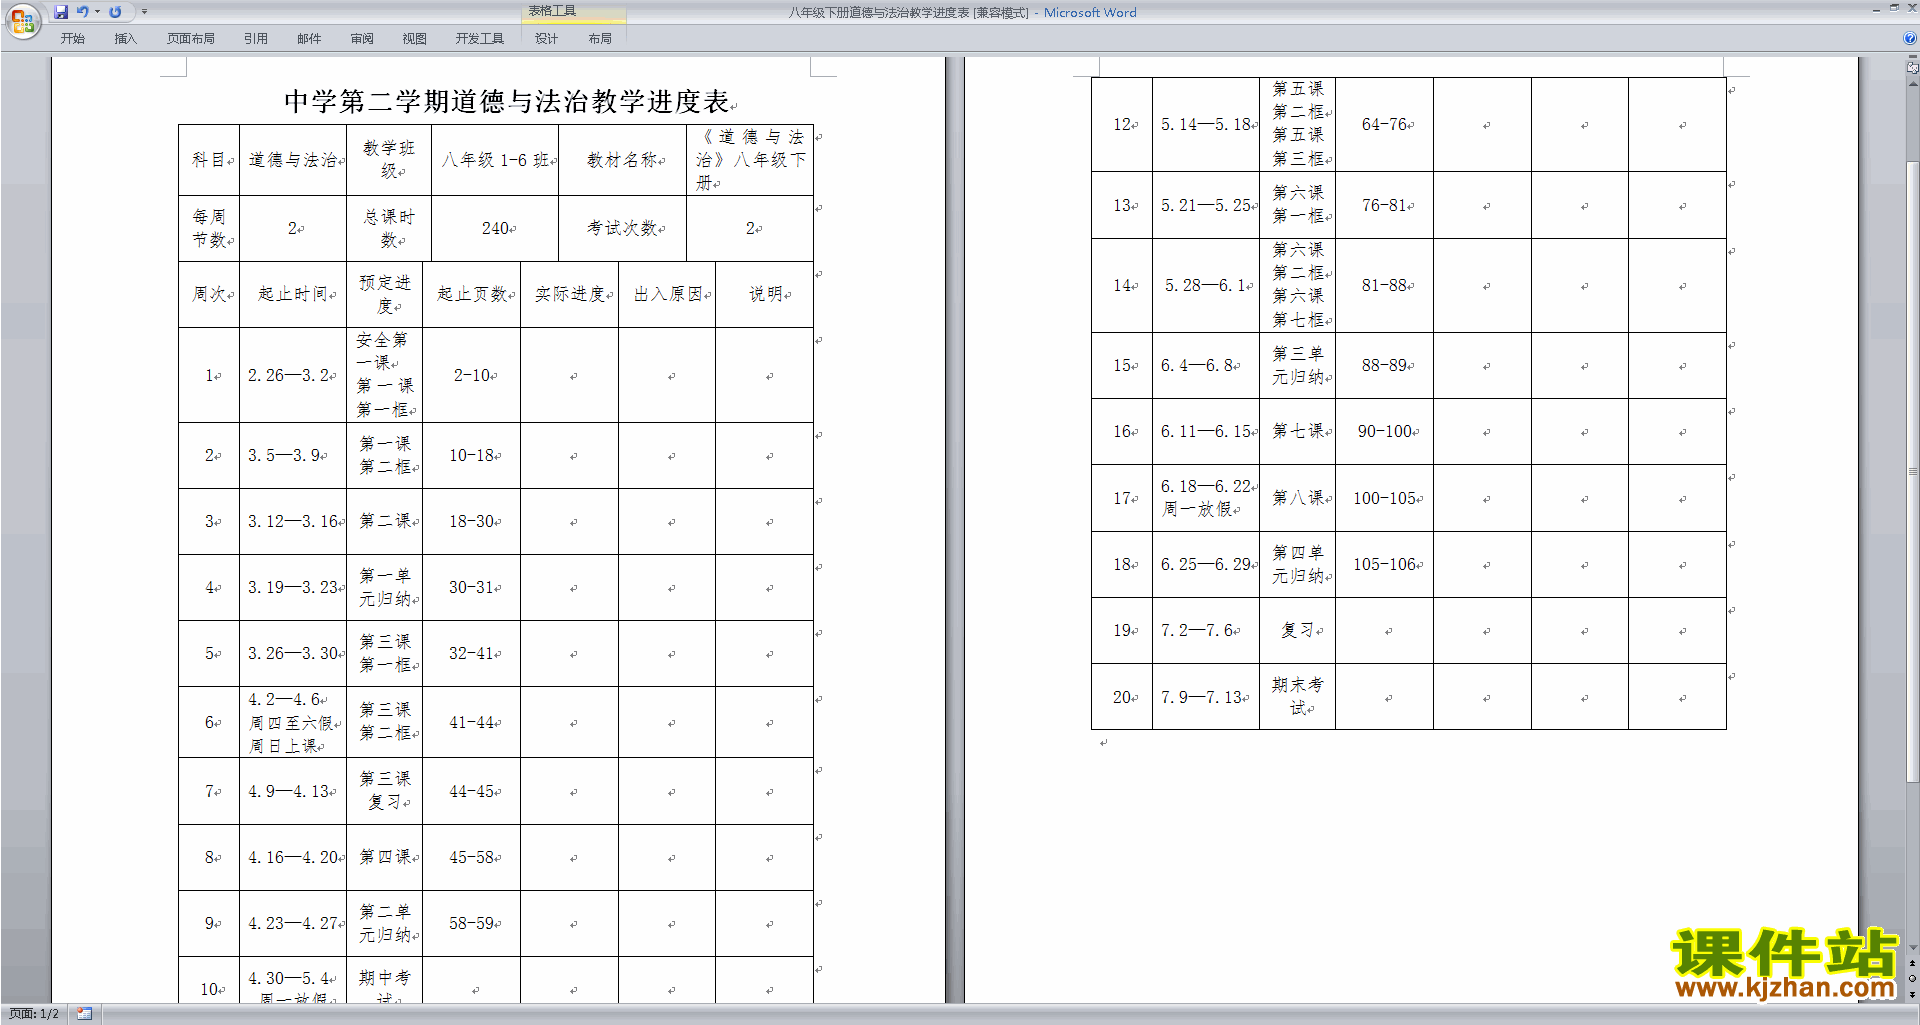This screenshot has width=1920, height=1025.
Task: Click date cell '3.19—3.23'
Action: [293, 587]
